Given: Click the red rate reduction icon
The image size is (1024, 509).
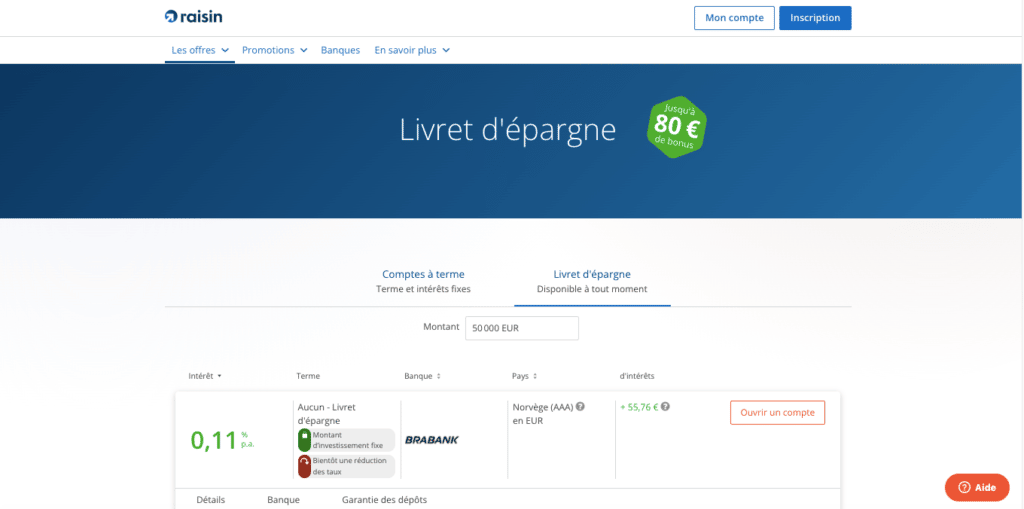Looking at the screenshot, I should coord(304,466).
